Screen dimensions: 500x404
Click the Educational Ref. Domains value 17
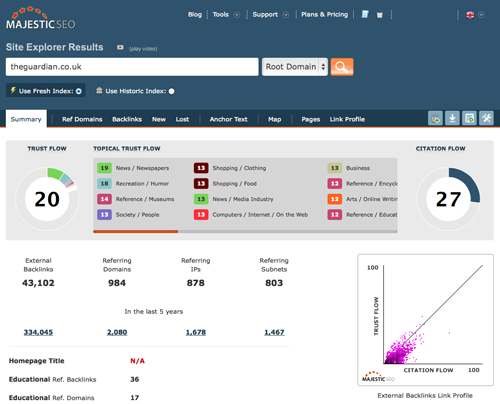(135, 398)
